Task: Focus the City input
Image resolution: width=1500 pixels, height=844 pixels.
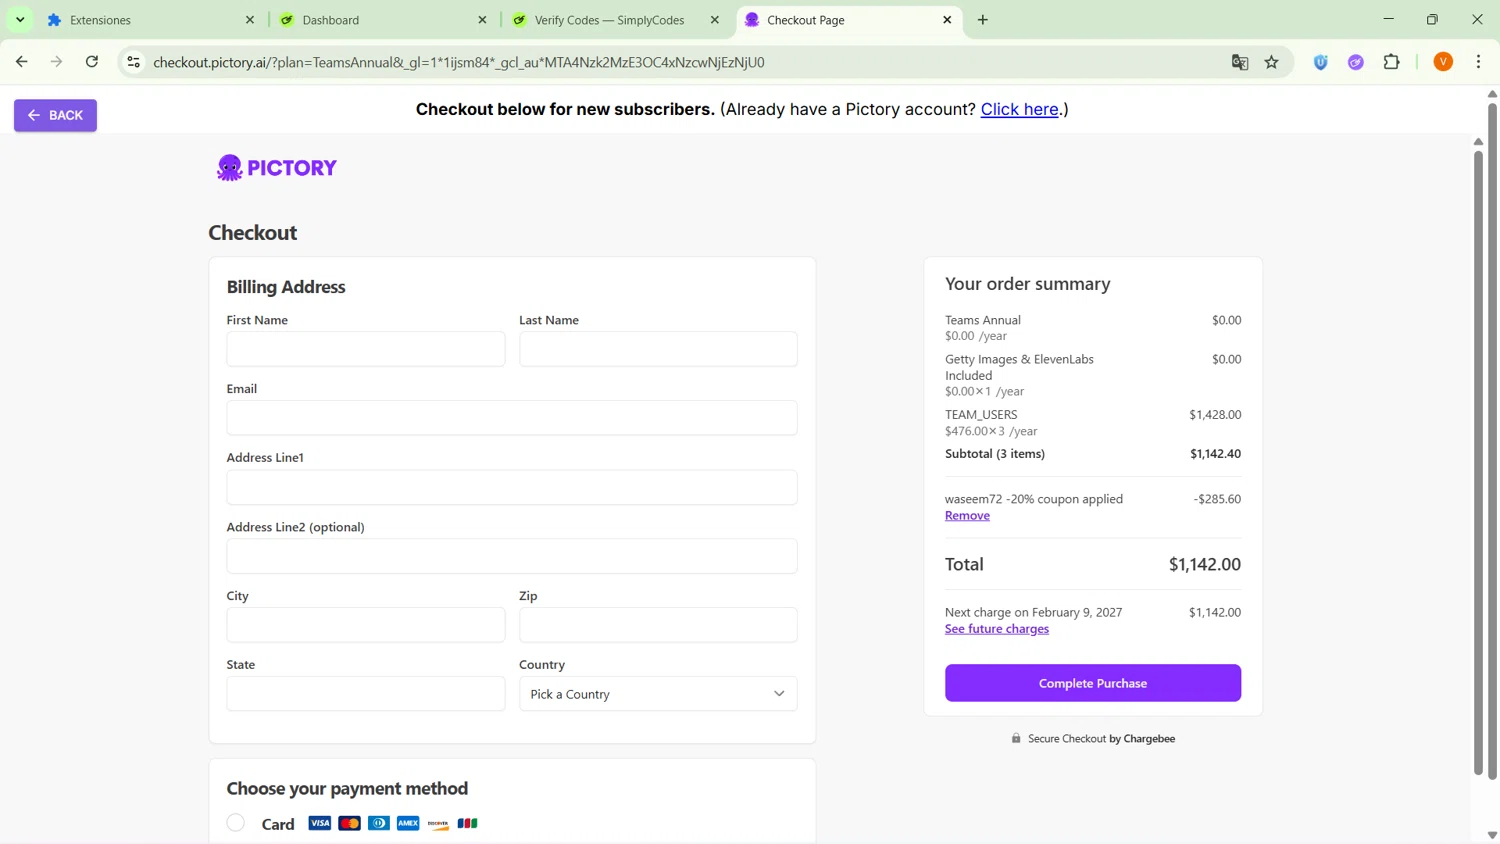Action: tap(366, 625)
